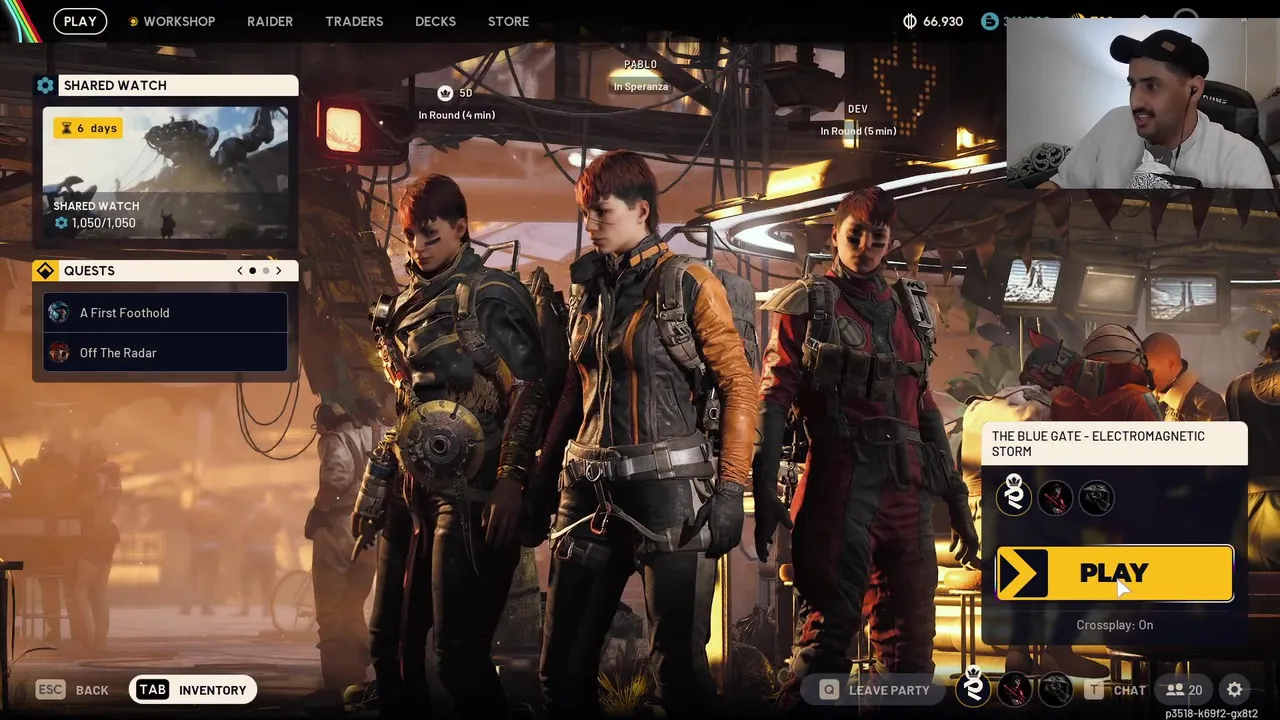This screenshot has height=720, width=1280.
Task: Click the Q key hint icon
Action: (x=828, y=690)
